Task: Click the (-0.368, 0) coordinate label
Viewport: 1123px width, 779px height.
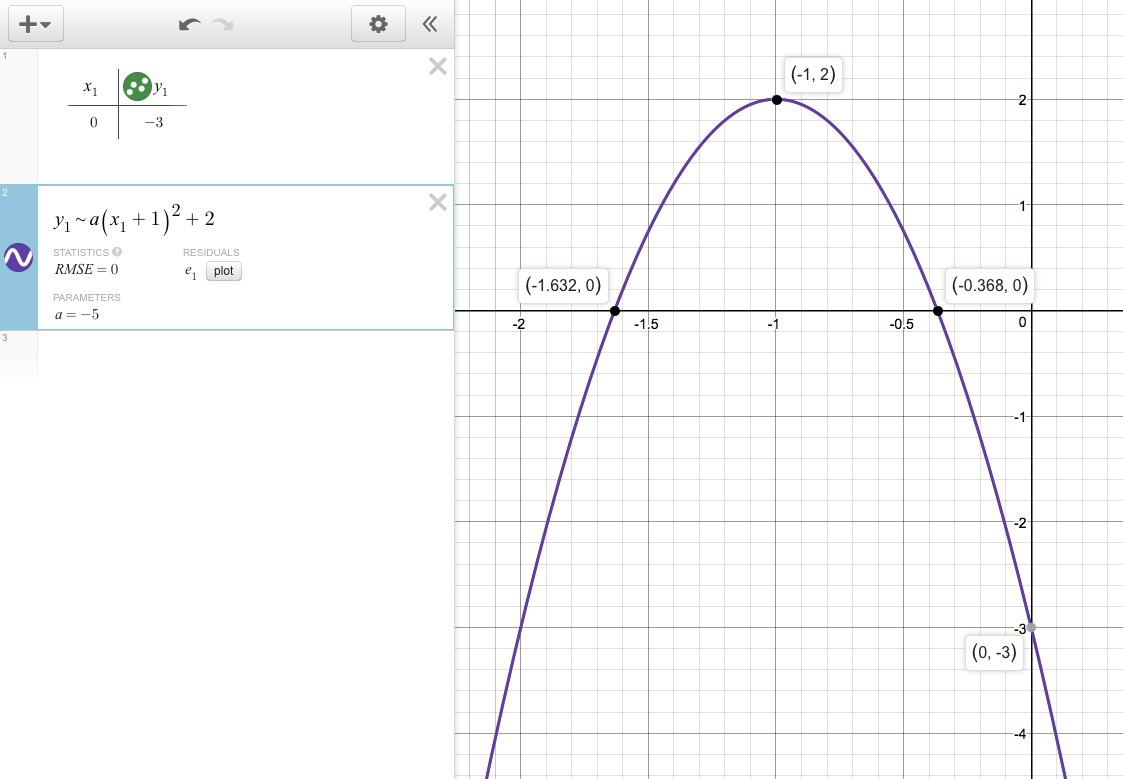Action: pos(990,285)
